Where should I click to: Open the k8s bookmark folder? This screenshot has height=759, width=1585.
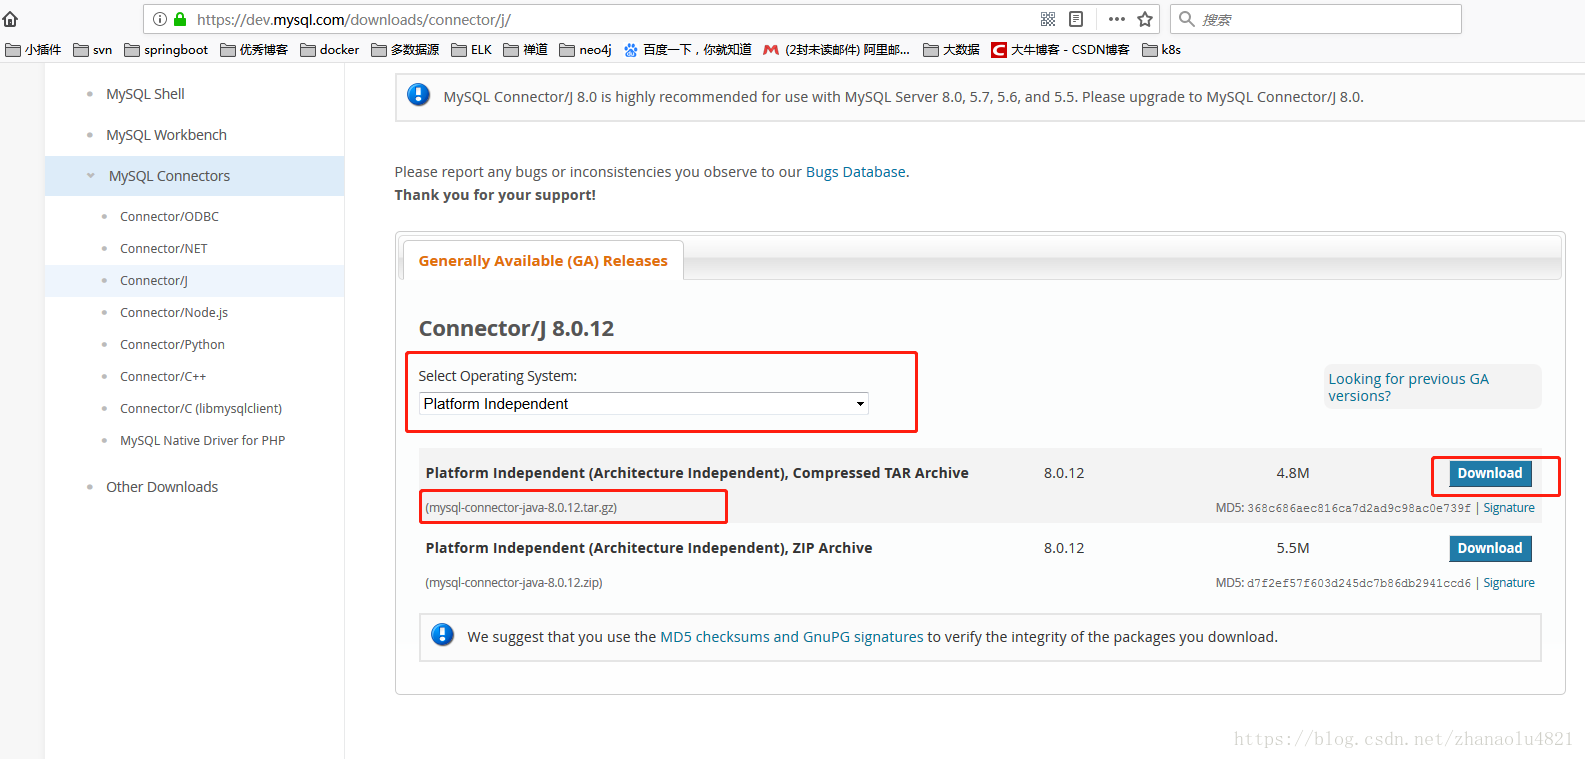(x=1162, y=50)
